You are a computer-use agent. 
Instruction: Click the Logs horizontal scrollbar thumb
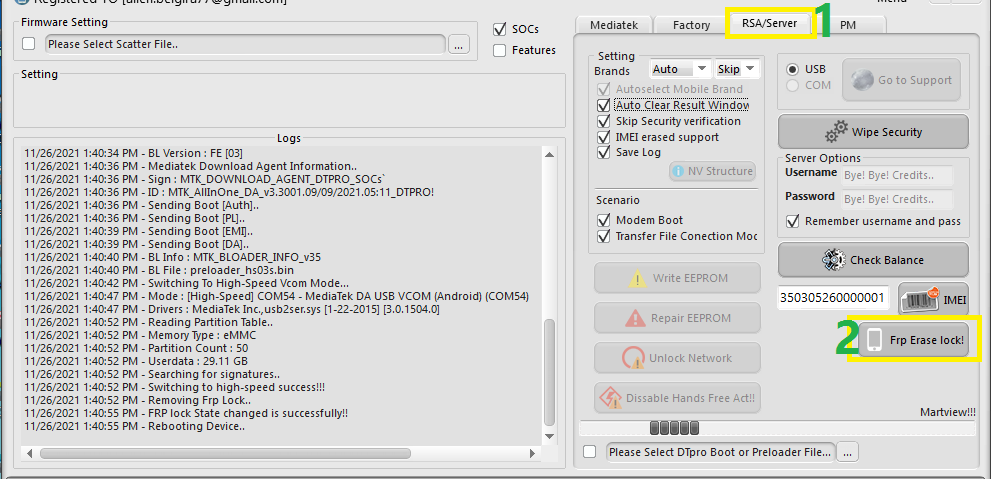[x=225, y=453]
